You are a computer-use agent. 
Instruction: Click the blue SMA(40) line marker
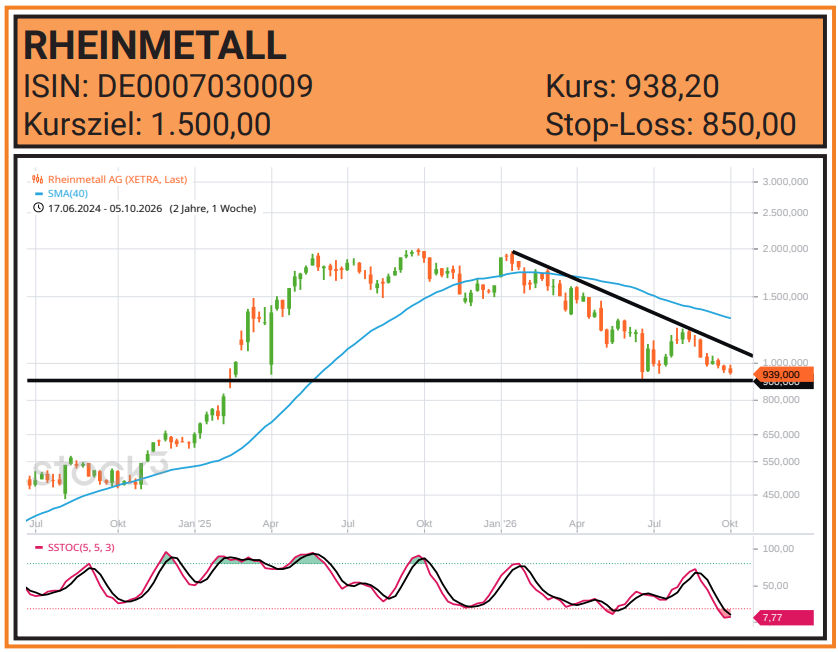(38, 194)
